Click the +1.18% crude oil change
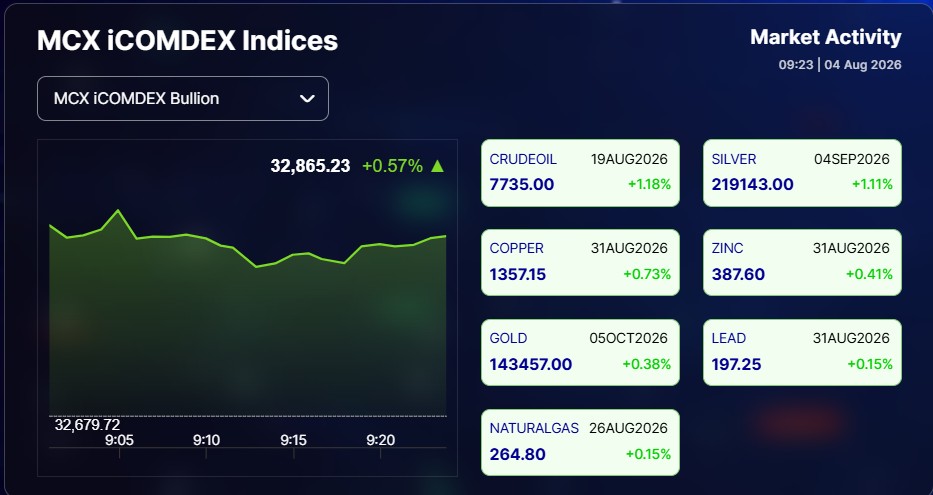Screen dimensions: 933x495 point(649,184)
